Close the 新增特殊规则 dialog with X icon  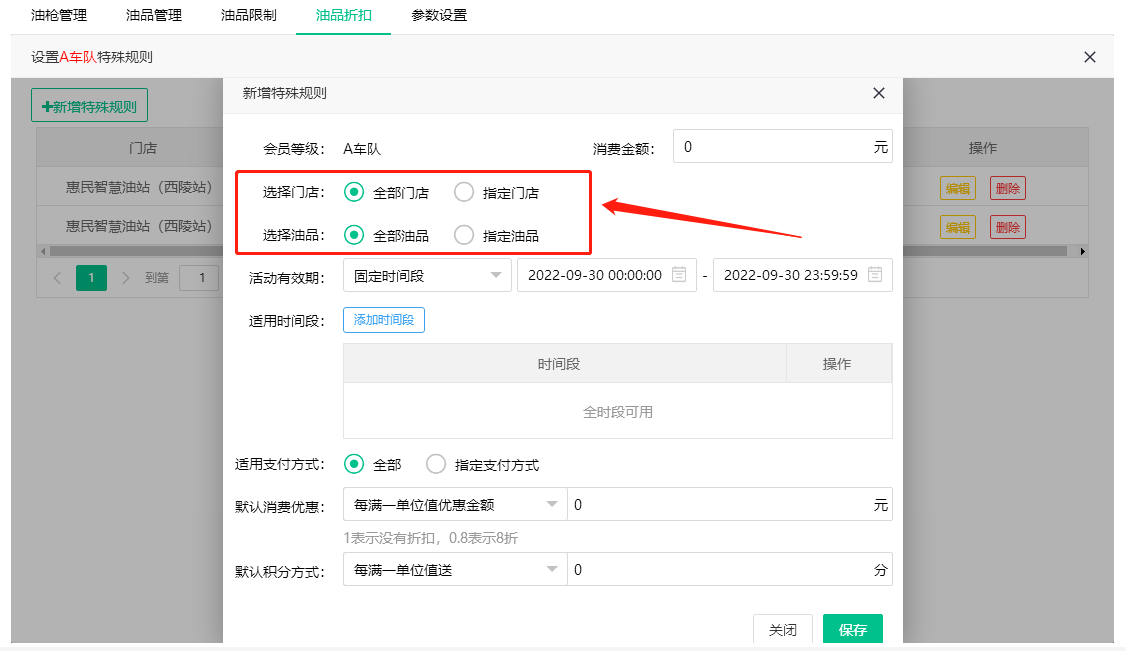click(x=879, y=93)
